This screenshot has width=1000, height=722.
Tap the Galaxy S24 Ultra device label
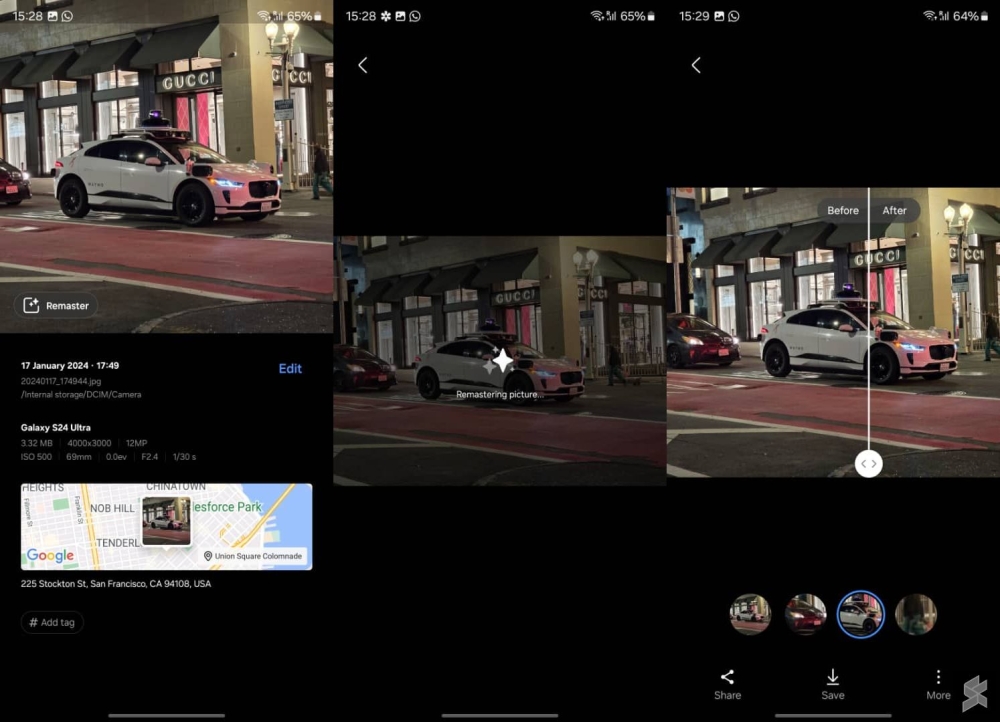tap(55, 427)
